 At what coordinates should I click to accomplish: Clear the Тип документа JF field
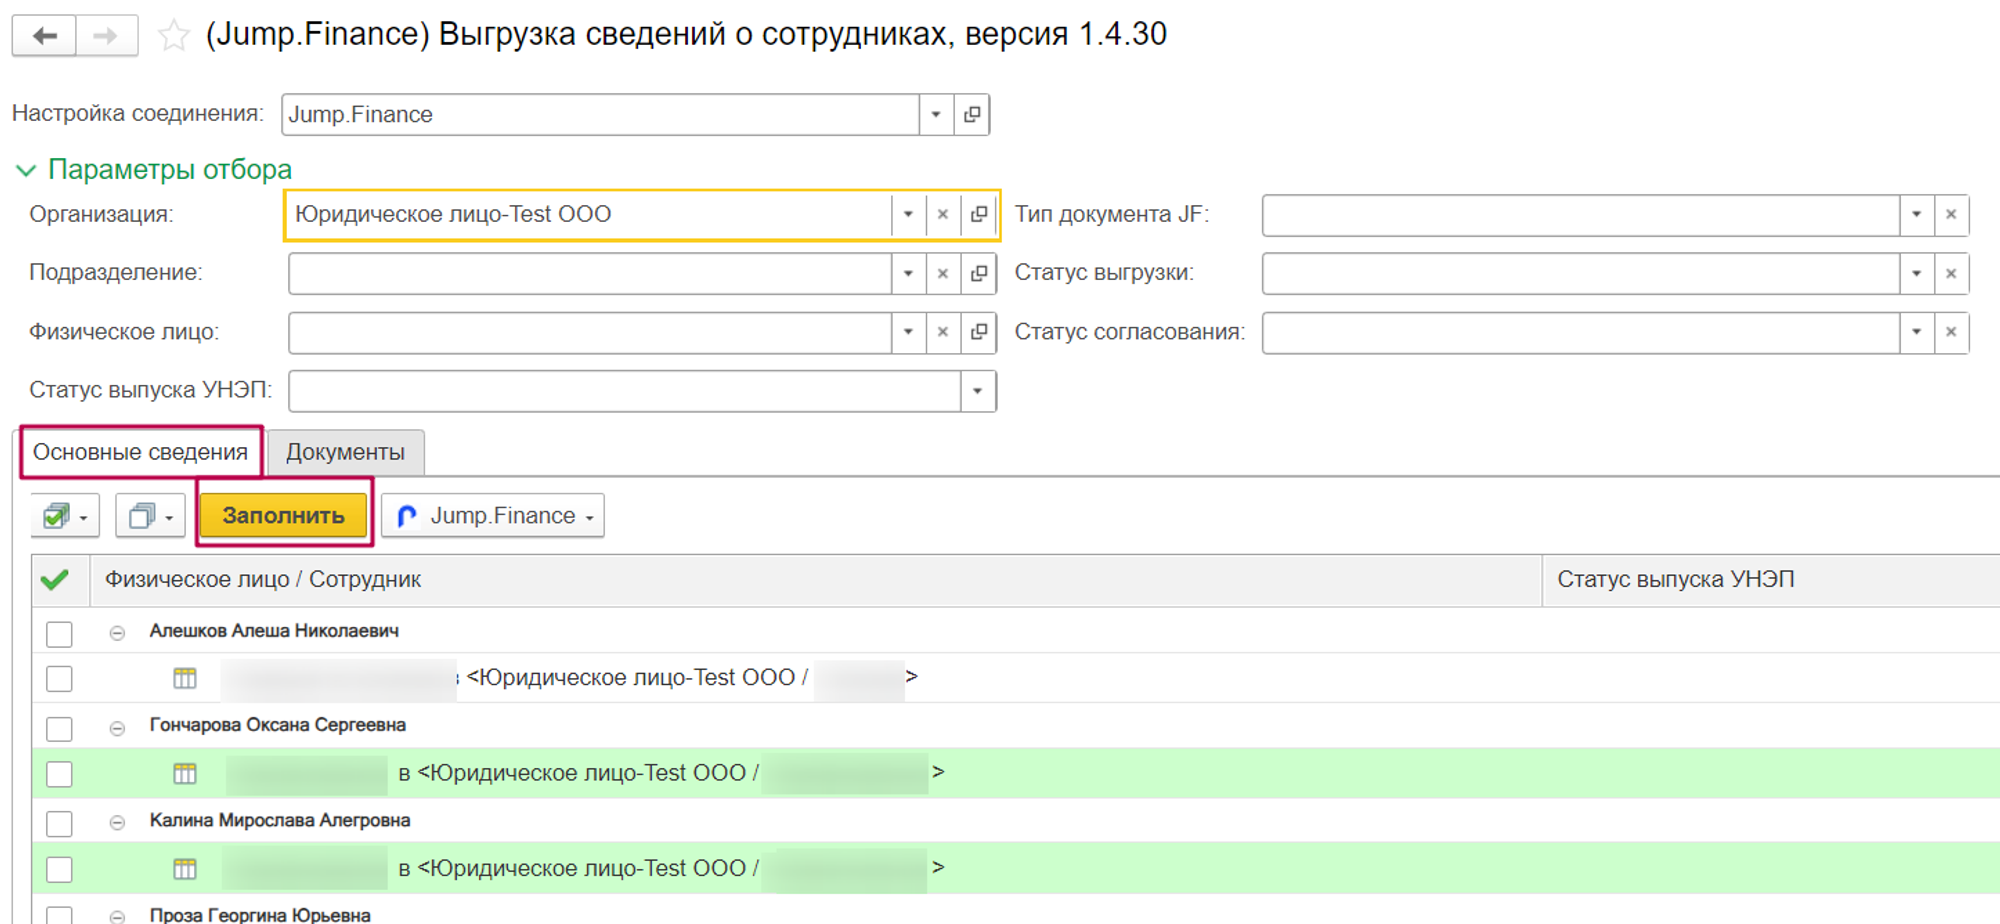pos(1950,215)
